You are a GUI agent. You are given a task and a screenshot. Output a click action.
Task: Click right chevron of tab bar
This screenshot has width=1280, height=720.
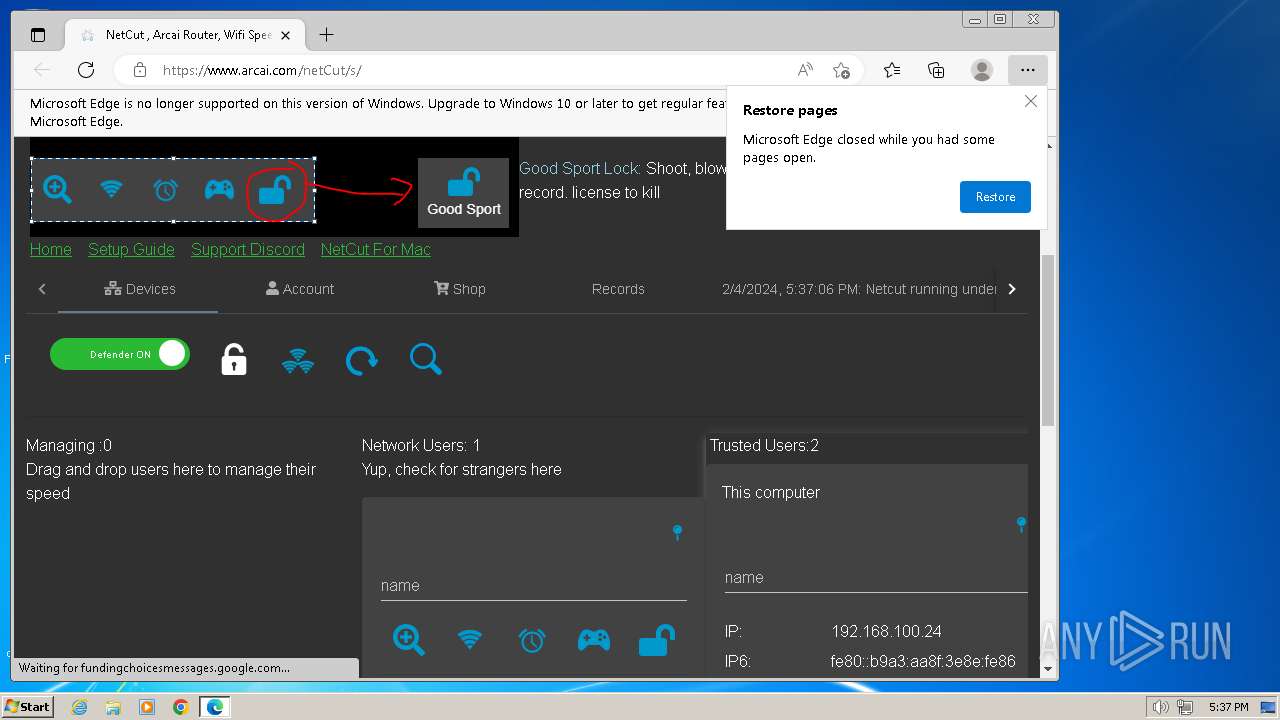point(1012,289)
